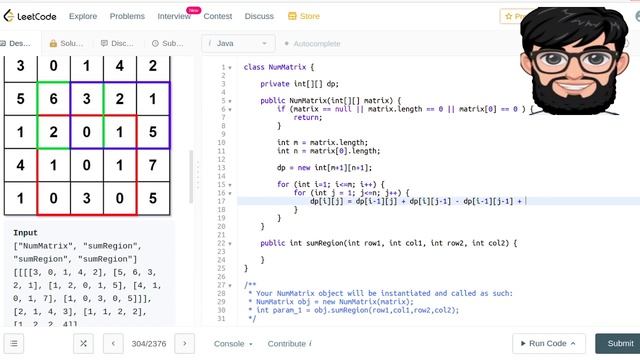Viewport: 640px width, 360px height.
Task: Fold the class NumMatrix block at line 1
Action: point(230,67)
